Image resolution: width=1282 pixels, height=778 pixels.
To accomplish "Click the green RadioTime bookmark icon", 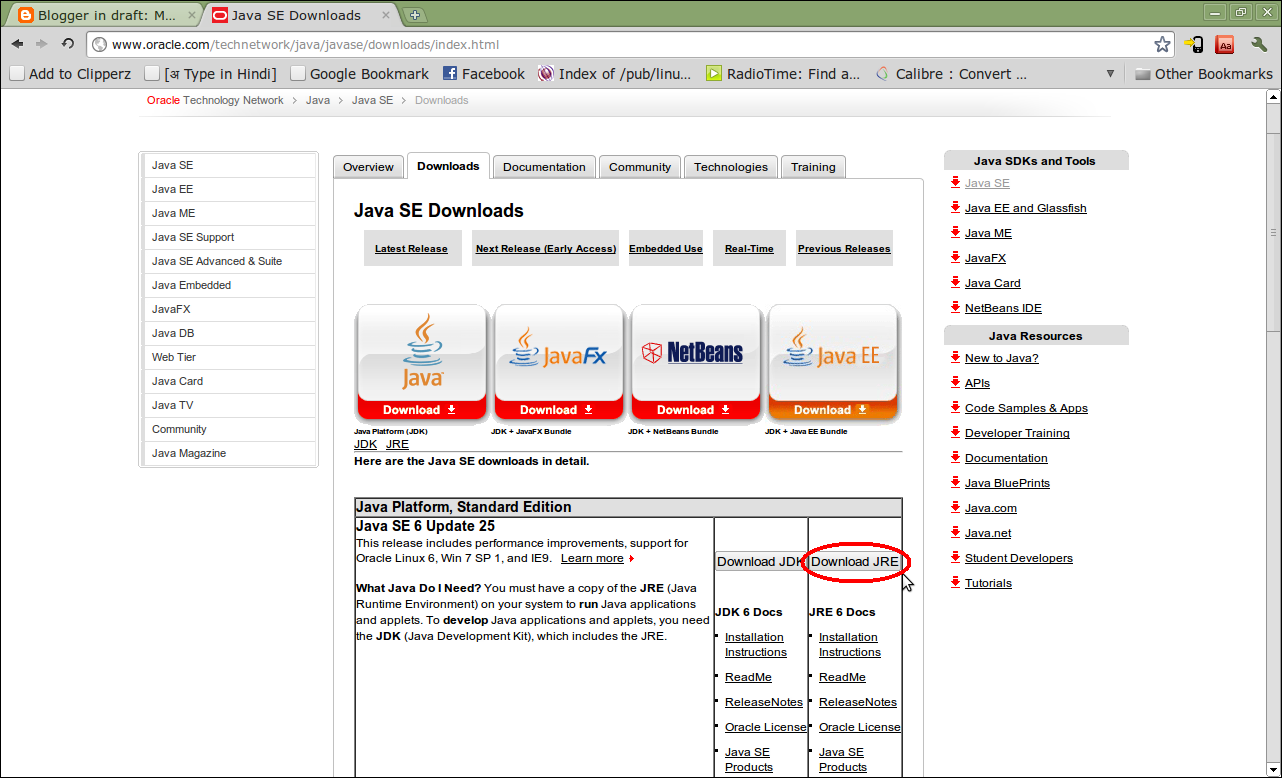I will [714, 72].
